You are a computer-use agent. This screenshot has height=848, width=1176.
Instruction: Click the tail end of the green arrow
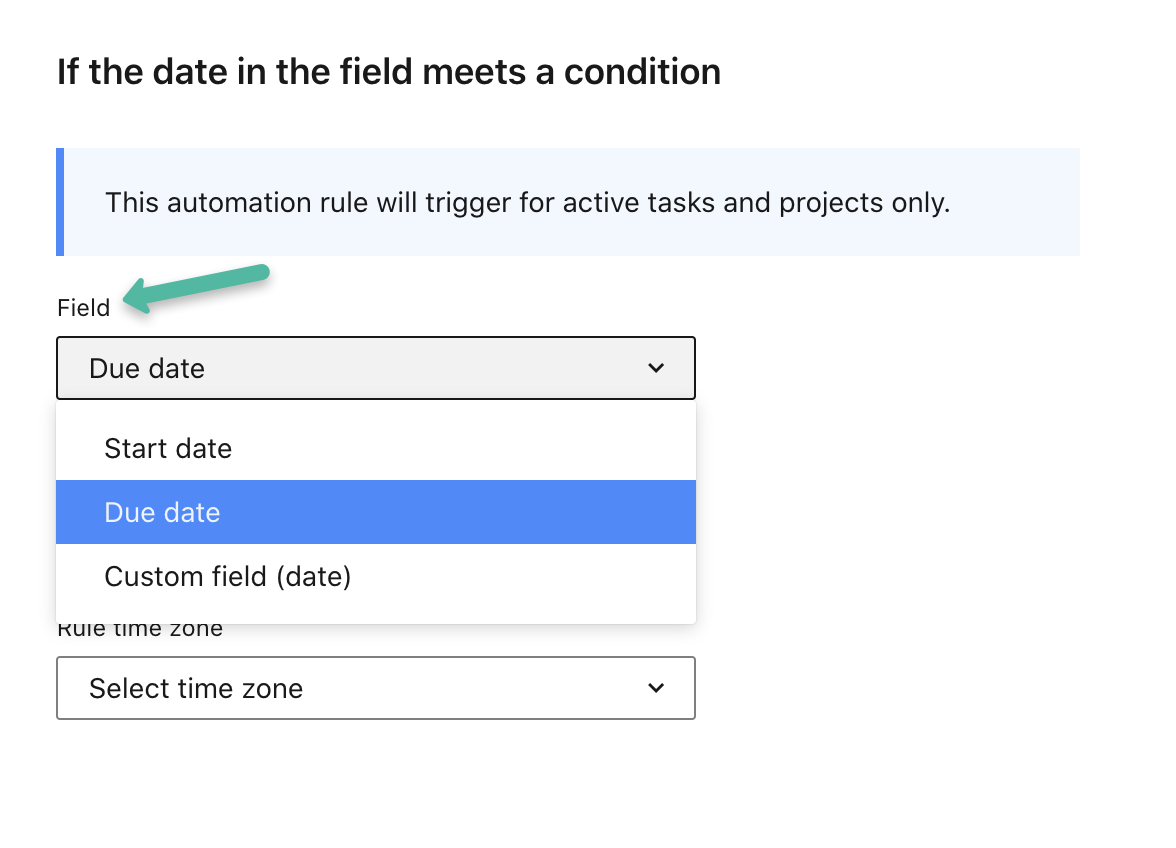click(x=260, y=272)
